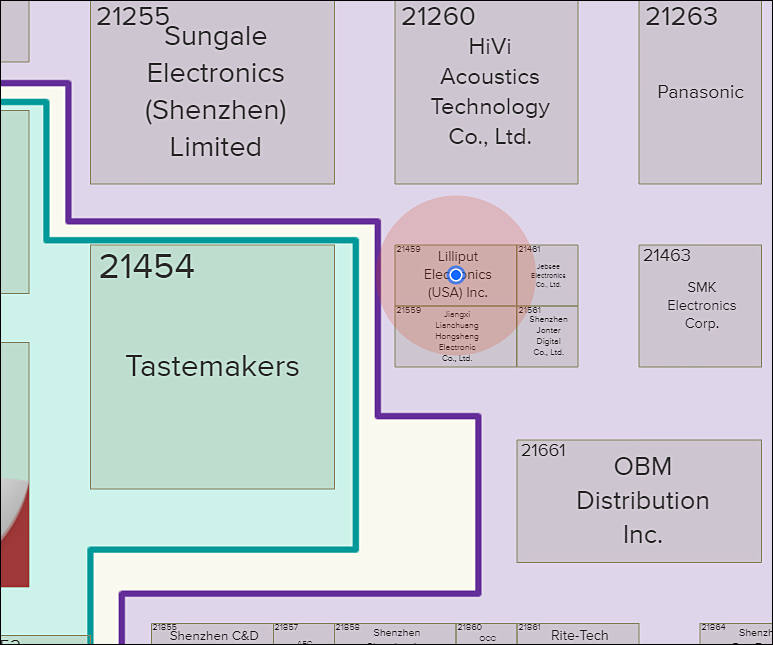Click the OCC booth 21860

(486, 634)
